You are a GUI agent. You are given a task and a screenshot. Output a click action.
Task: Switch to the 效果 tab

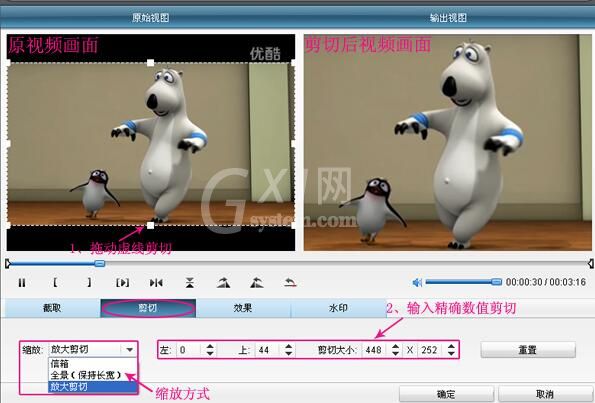click(243, 308)
